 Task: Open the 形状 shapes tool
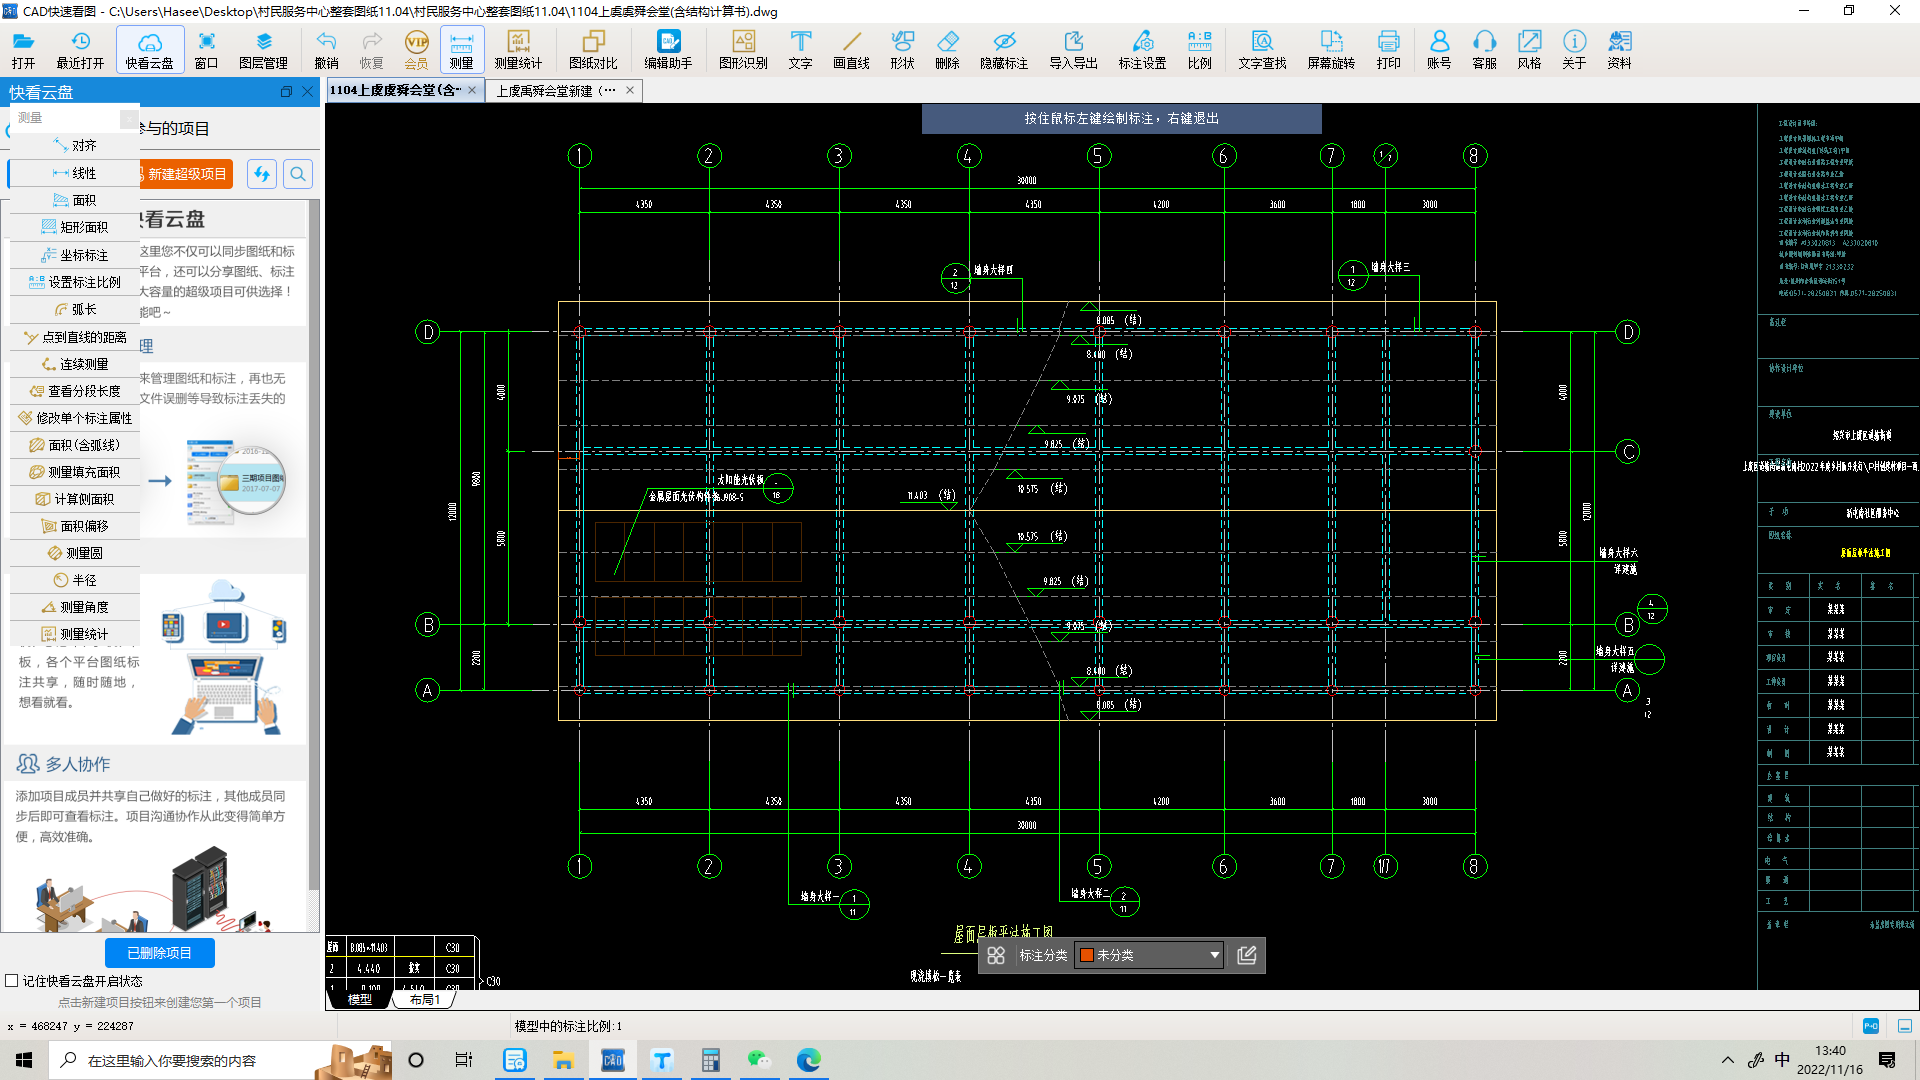pyautogui.click(x=902, y=49)
